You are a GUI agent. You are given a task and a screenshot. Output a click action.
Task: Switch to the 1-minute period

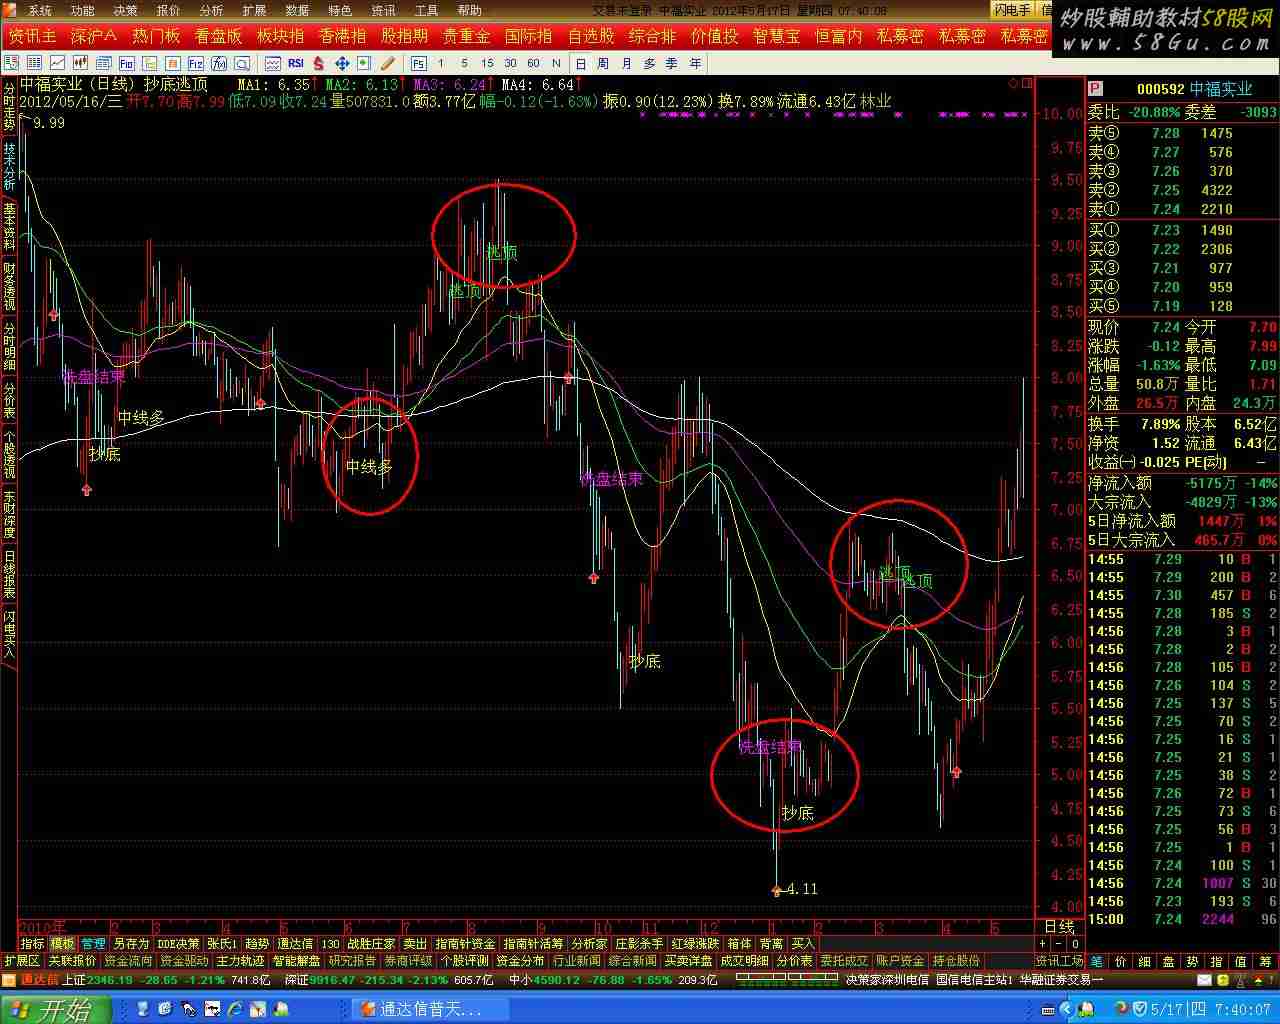[441, 63]
